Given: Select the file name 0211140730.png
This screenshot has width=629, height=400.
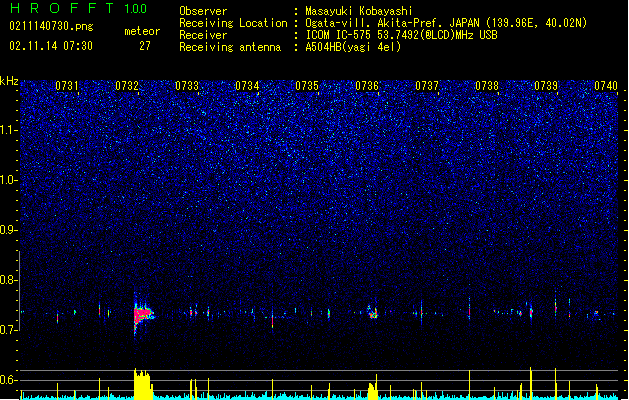Looking at the screenshot, I should coord(51,27).
